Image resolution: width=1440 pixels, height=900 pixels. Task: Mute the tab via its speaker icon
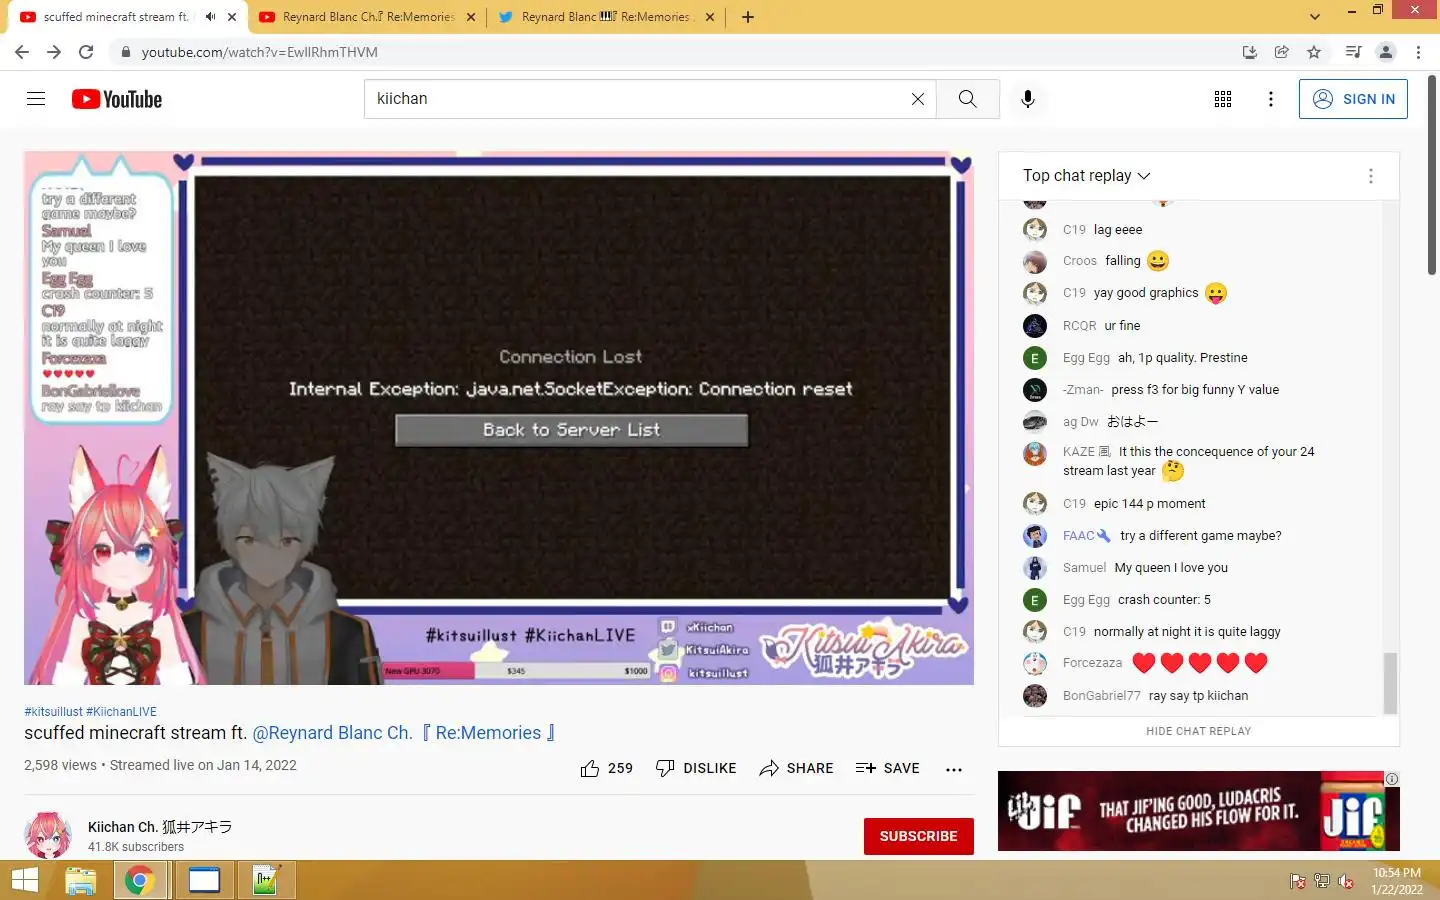click(210, 17)
